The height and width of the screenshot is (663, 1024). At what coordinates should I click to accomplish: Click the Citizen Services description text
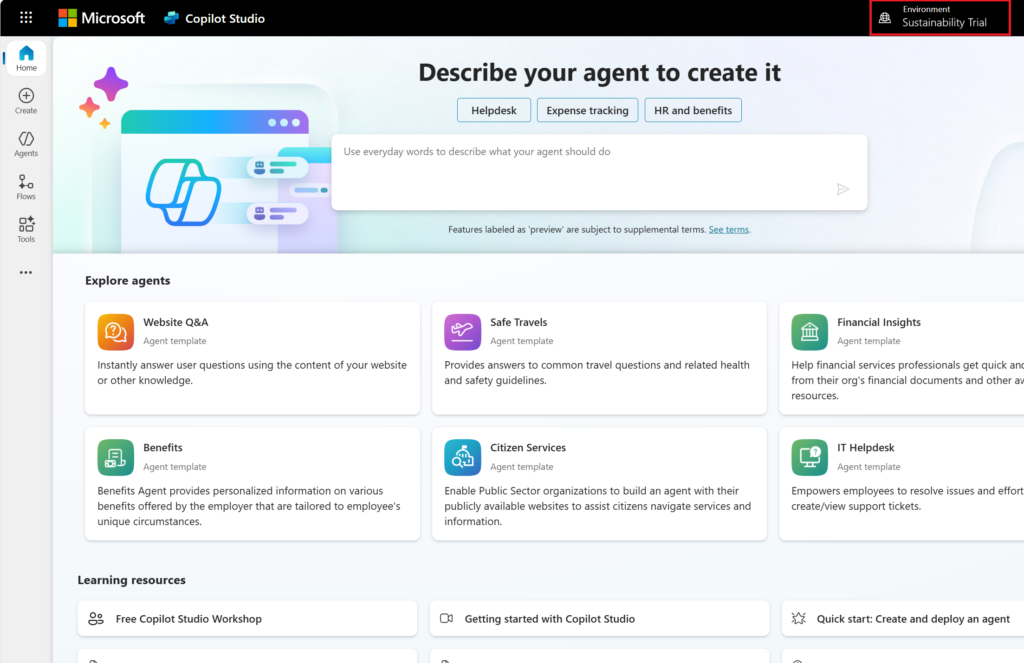click(598, 506)
